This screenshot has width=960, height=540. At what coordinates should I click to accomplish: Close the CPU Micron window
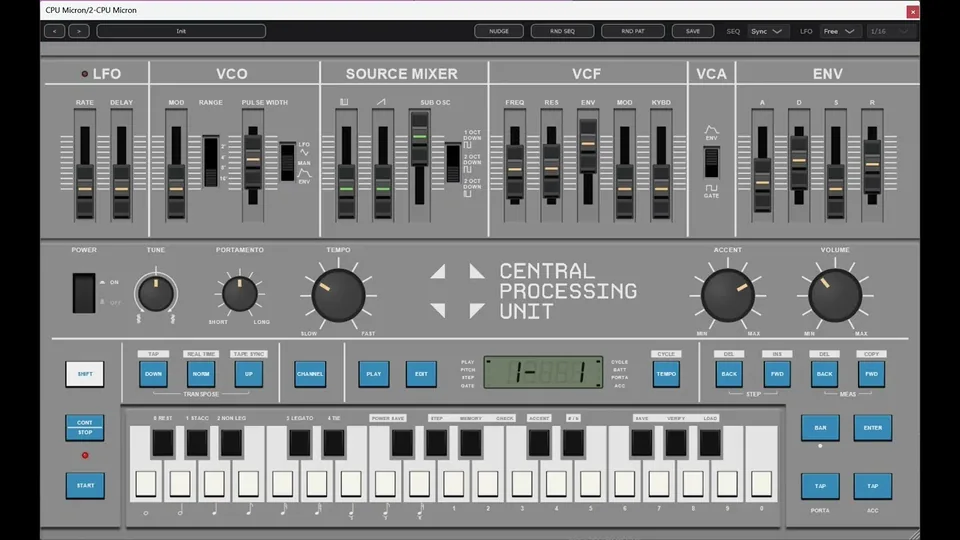click(912, 11)
